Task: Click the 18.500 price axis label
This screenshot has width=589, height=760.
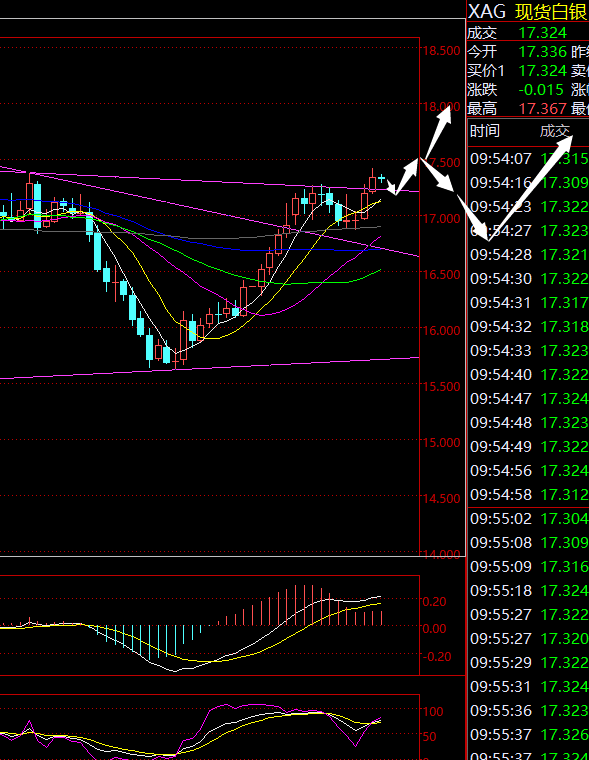Action: click(441, 51)
